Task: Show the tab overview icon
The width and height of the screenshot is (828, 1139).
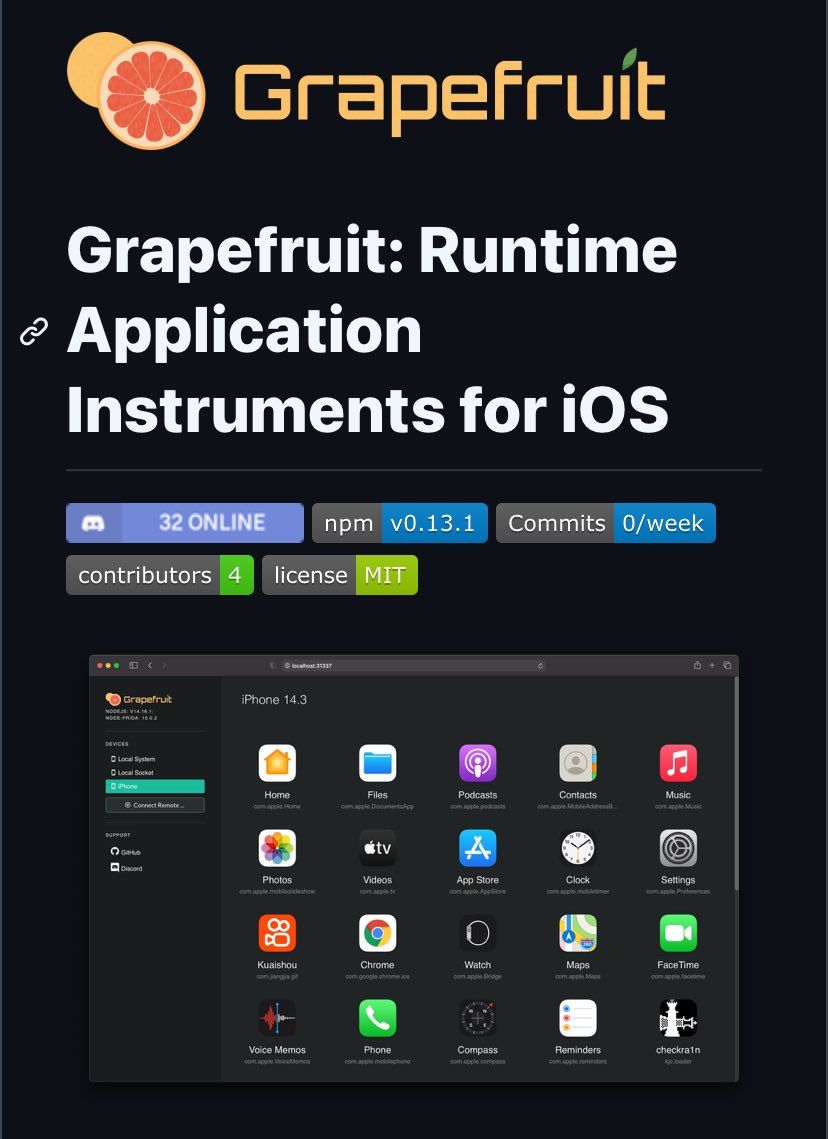Action: 727,665
